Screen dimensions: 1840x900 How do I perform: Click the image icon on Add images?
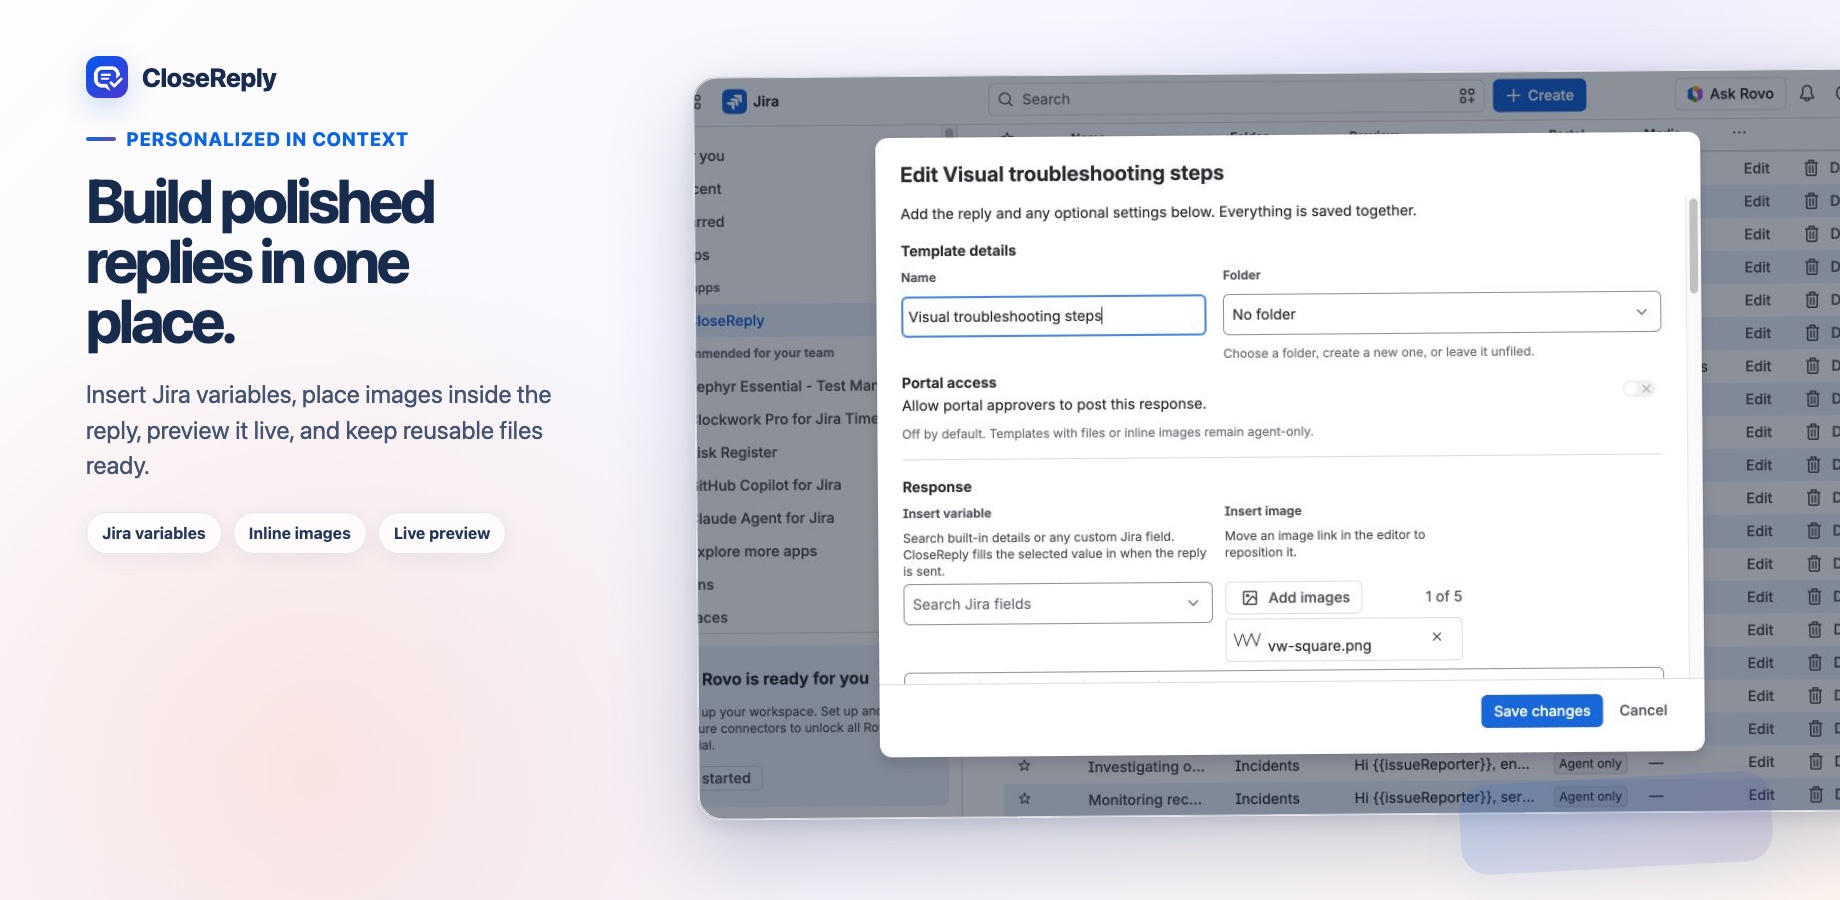(1250, 598)
